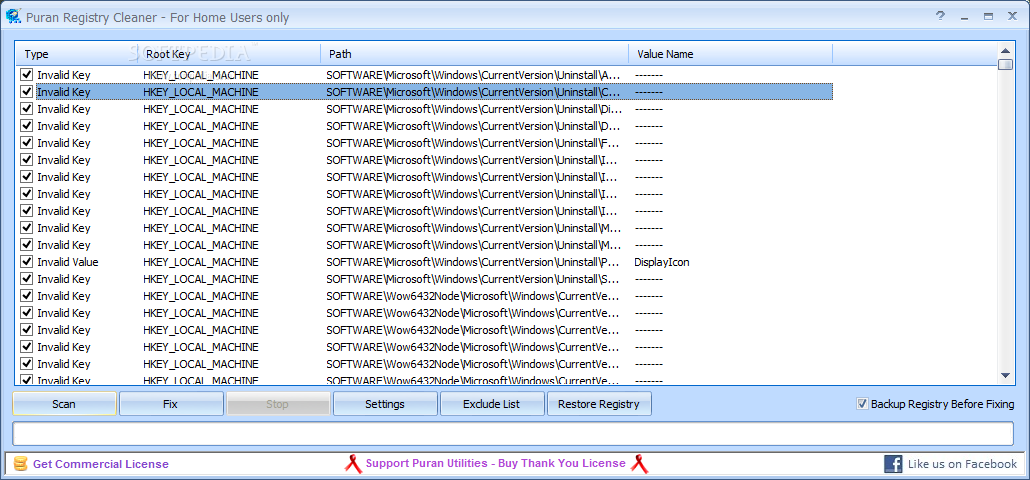Click the path ending Uninstall\F...
Screen dimensions: 1030x480
tap(472, 143)
